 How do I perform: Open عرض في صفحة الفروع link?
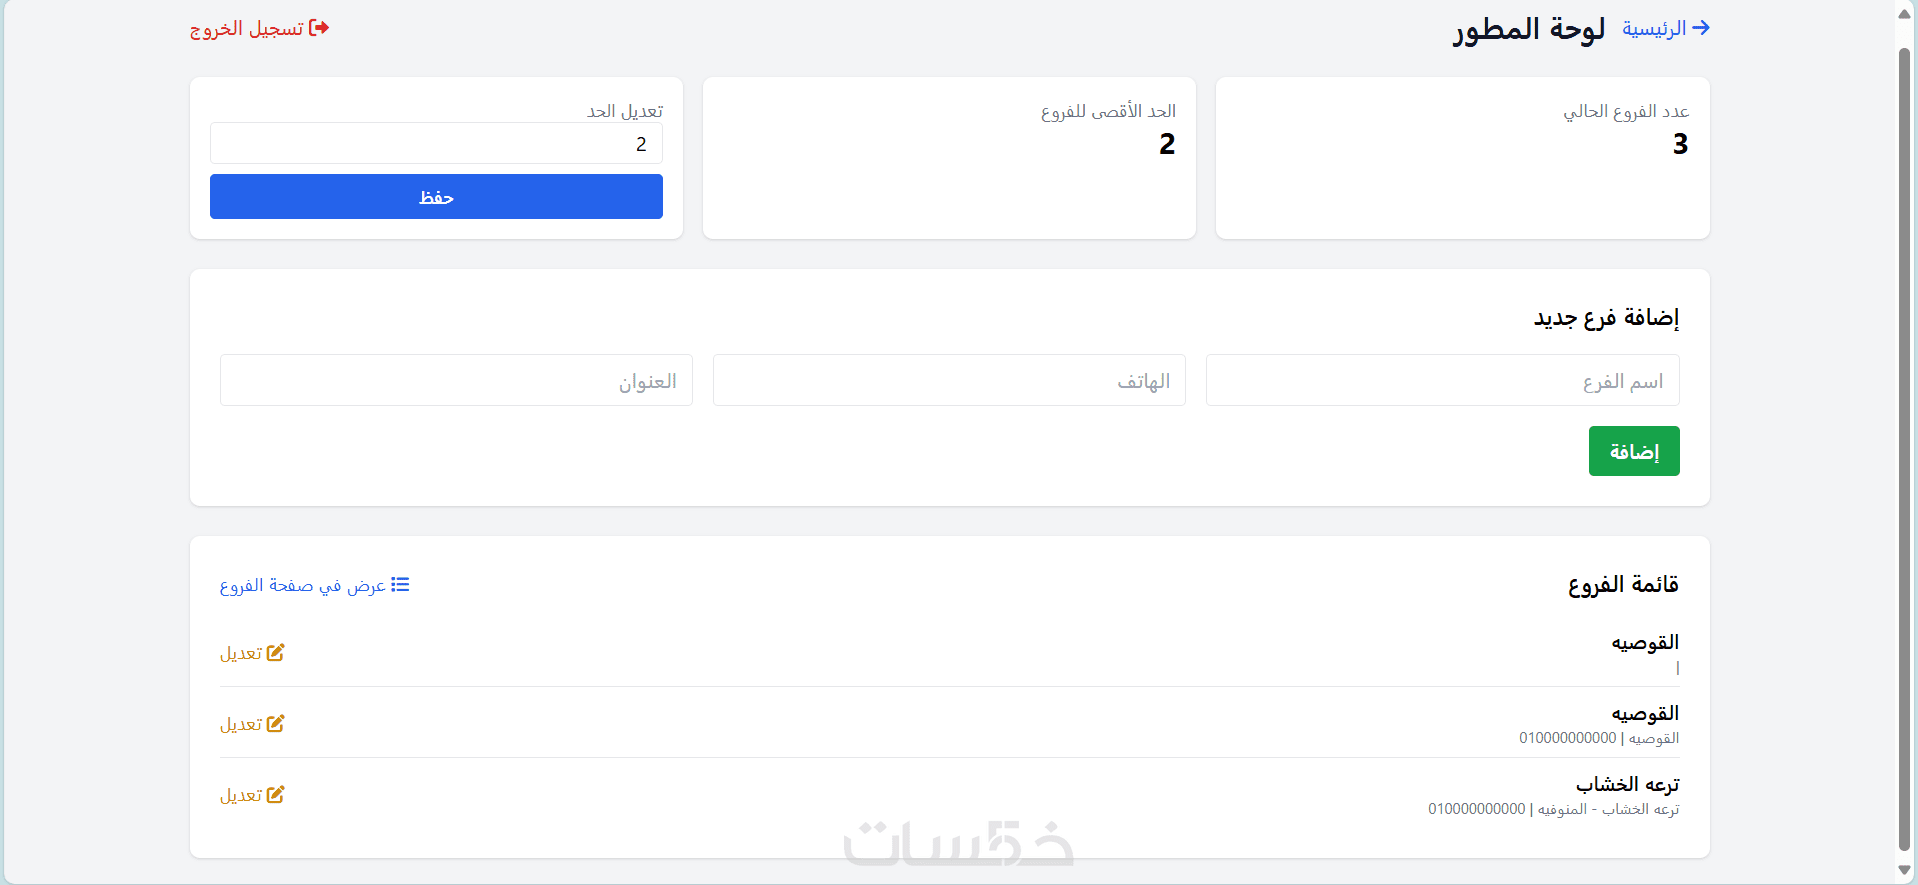coord(302,585)
